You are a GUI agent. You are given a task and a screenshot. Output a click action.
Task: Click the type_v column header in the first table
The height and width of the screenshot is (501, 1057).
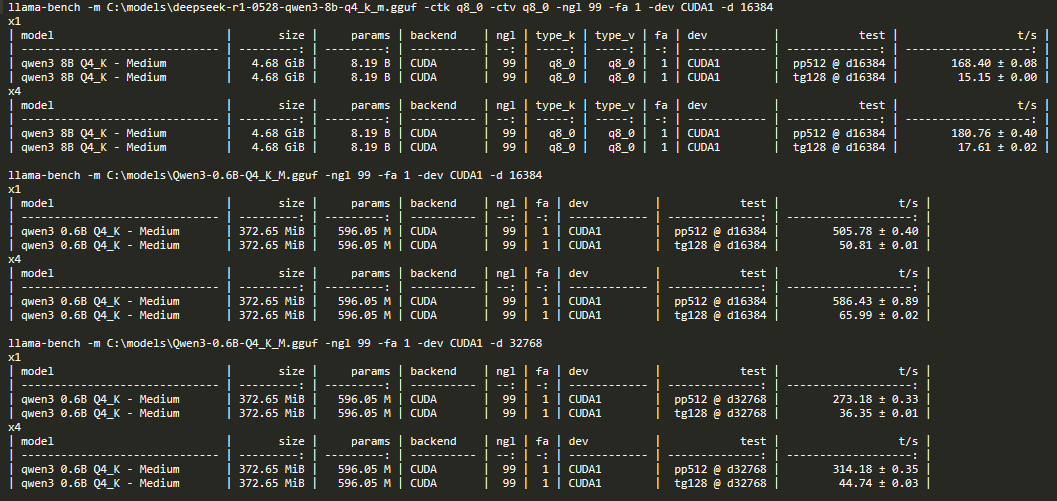pyautogui.click(x=613, y=35)
